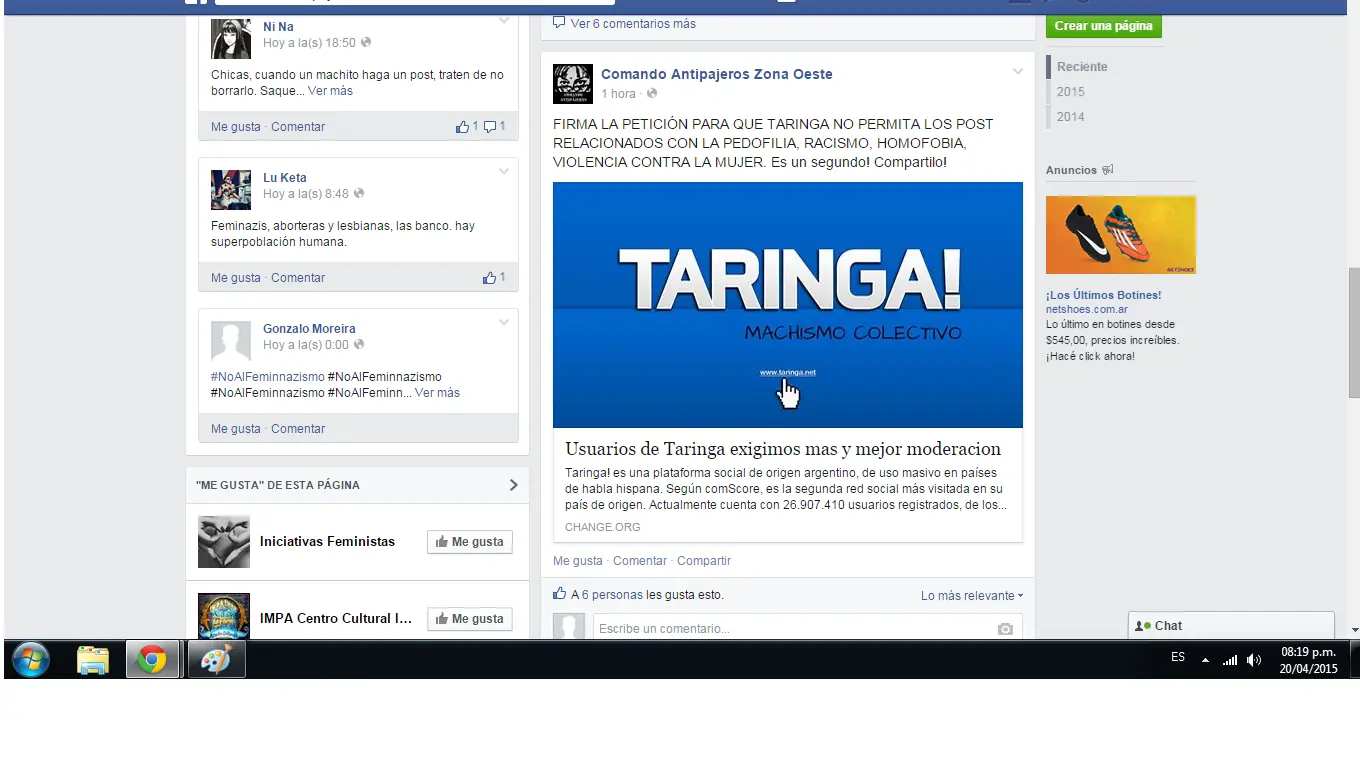The image size is (1360, 768).
Task: Like the IMPA Centro Cultural page
Action: click(470, 619)
